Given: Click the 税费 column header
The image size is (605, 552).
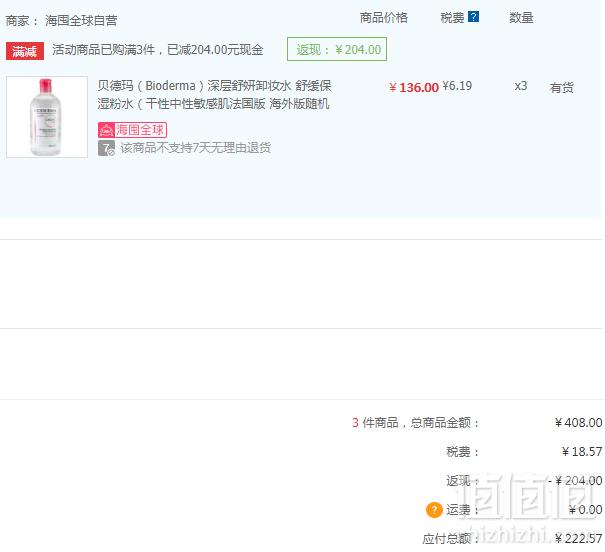Looking at the screenshot, I should click(x=452, y=18).
